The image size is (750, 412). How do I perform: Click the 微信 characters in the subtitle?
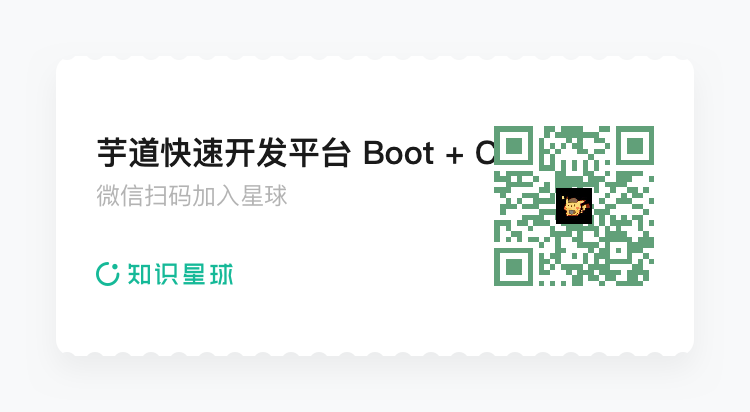[120, 196]
